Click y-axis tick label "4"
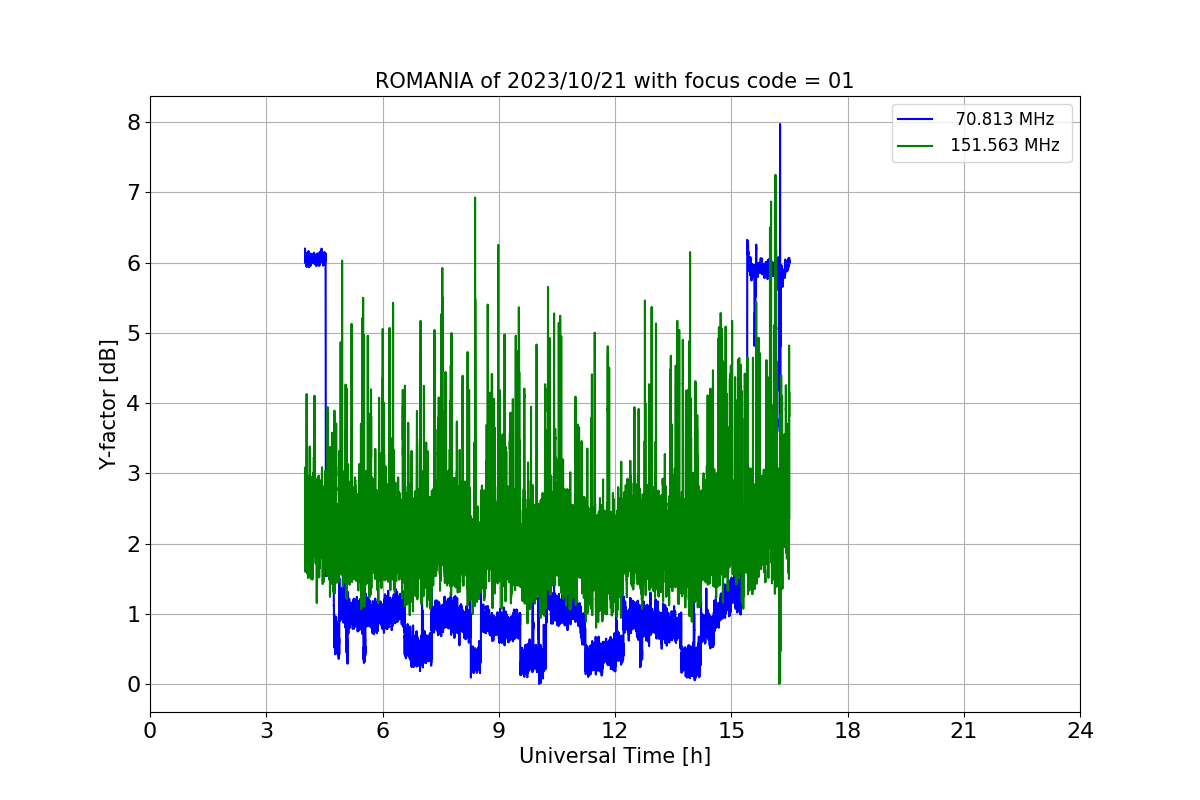 (133, 403)
